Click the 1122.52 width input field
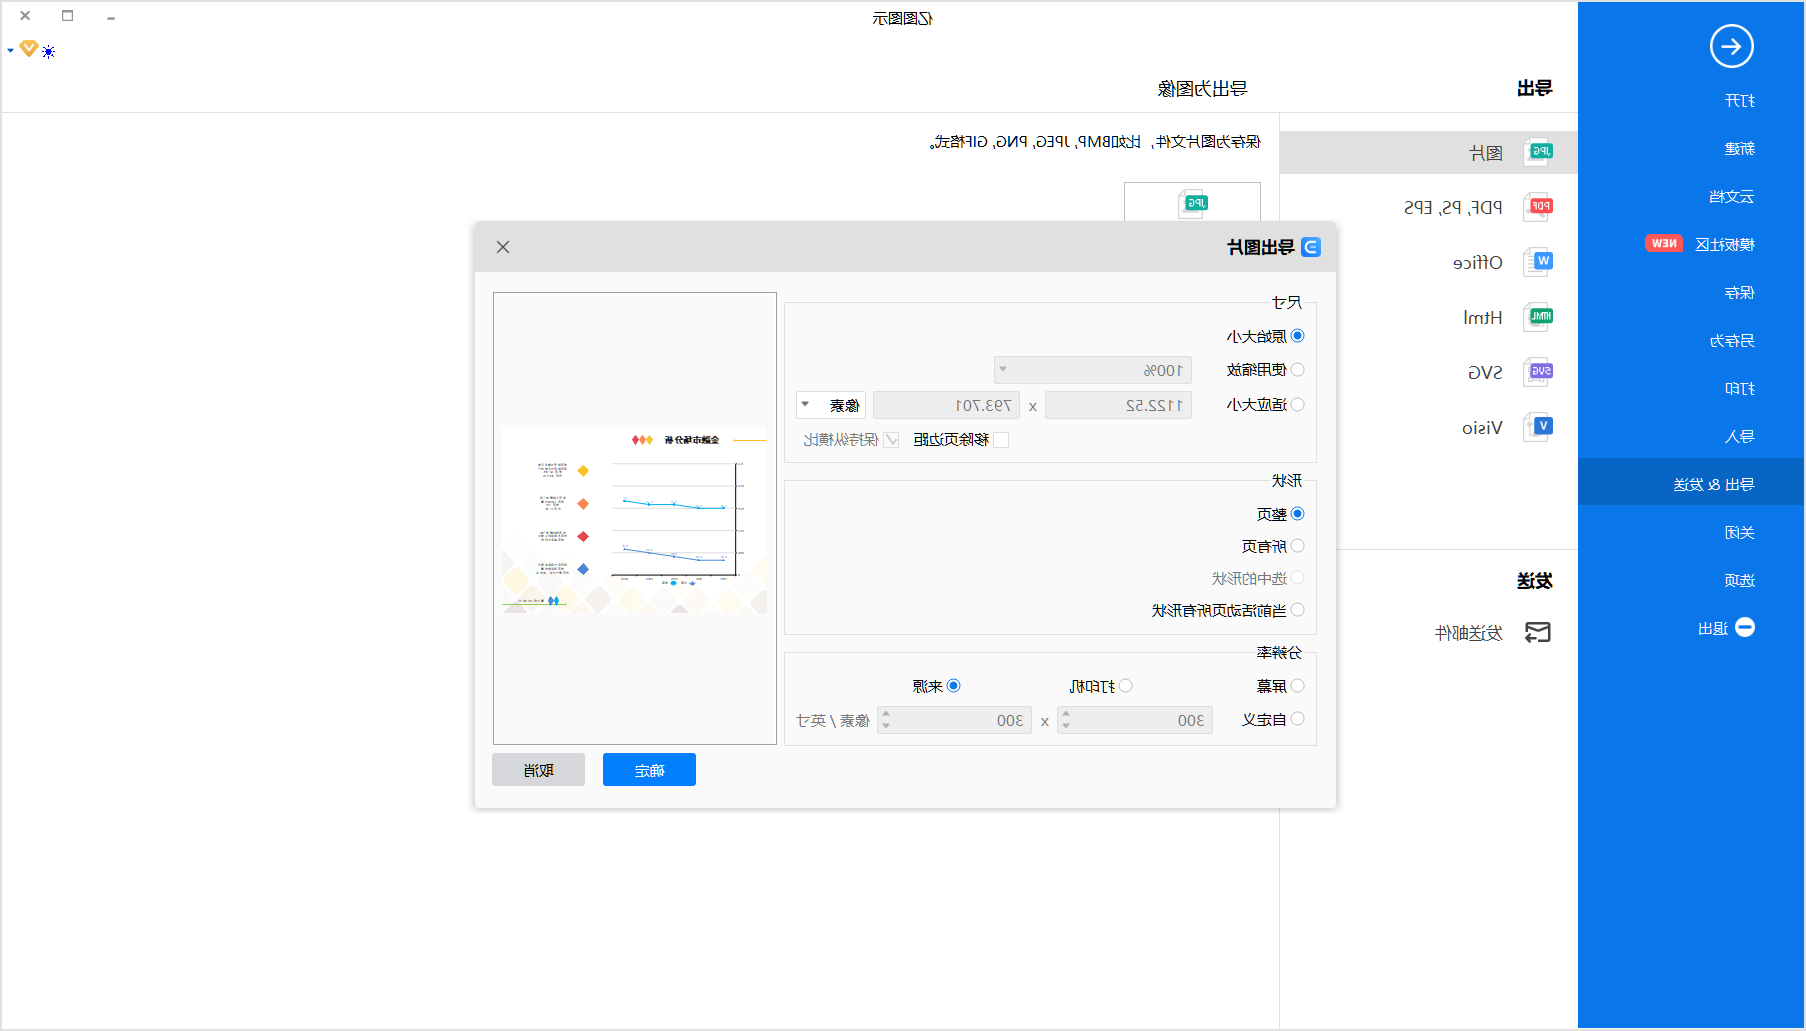1806x1031 pixels. pos(1118,405)
